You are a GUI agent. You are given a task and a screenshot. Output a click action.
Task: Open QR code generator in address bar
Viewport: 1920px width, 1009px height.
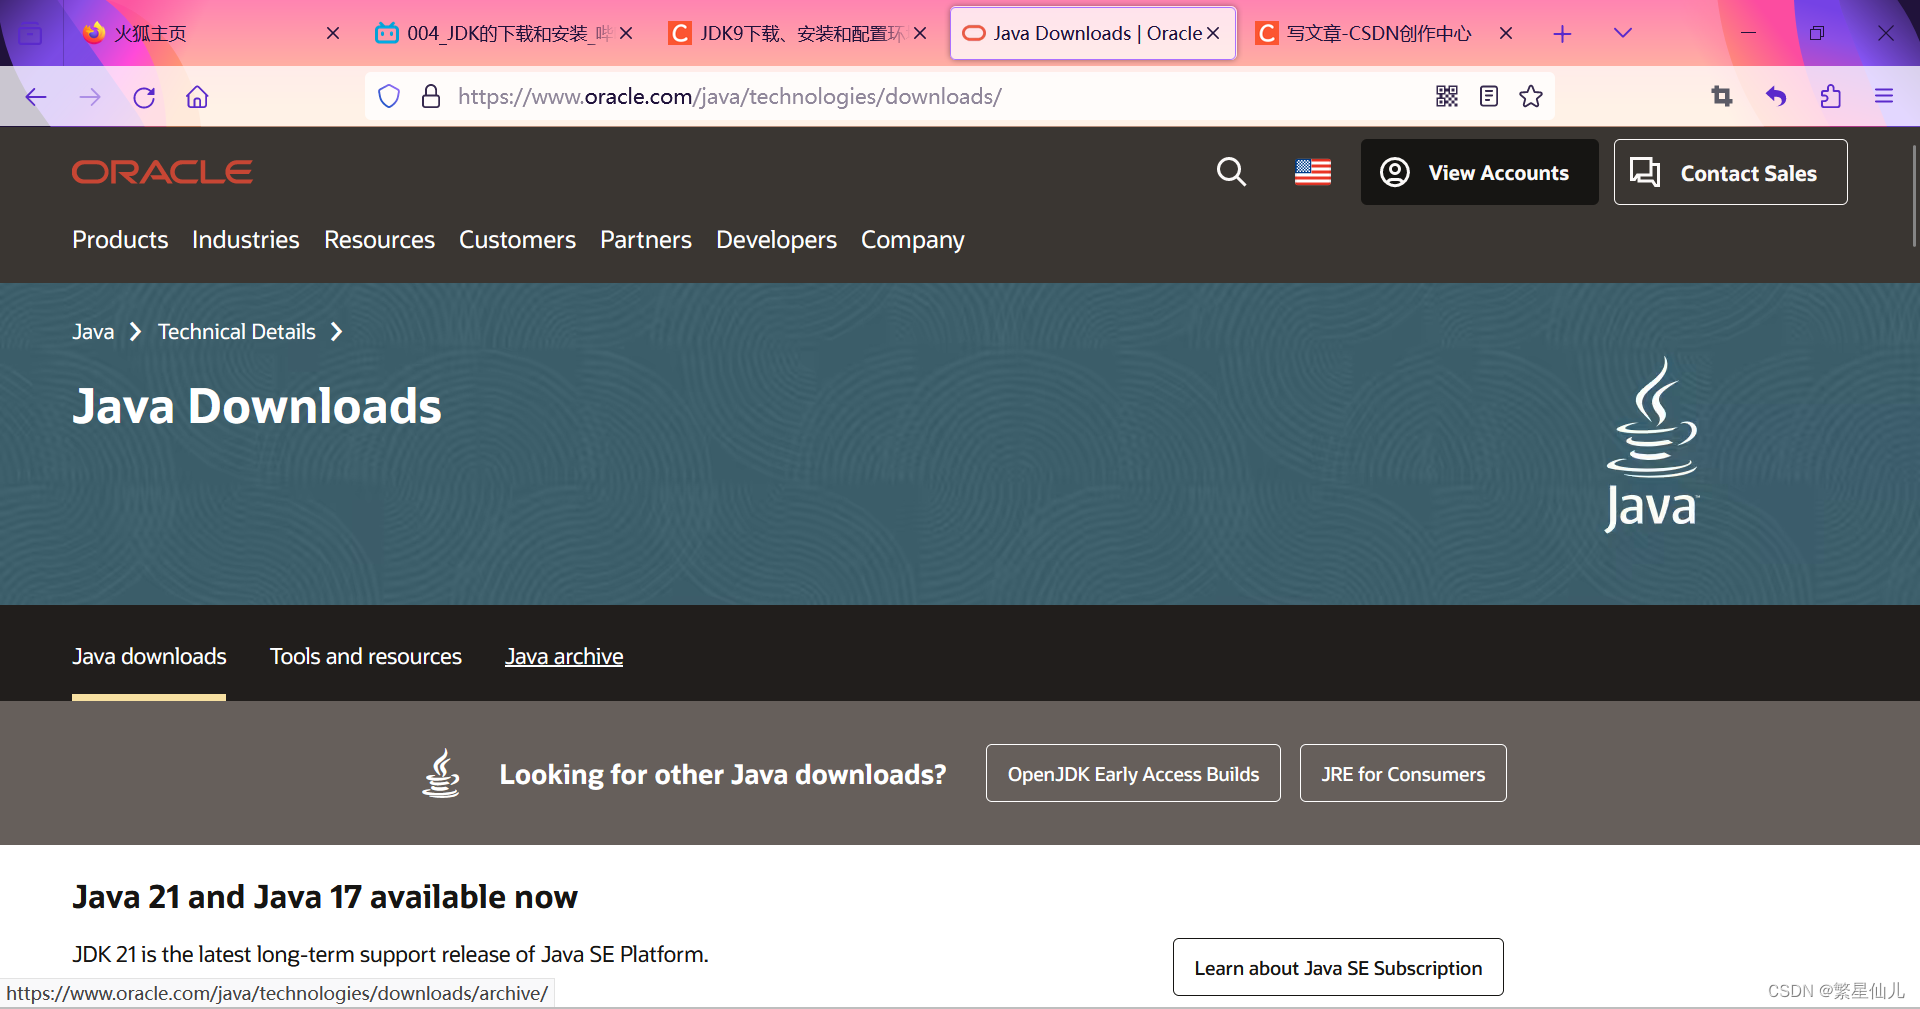click(x=1447, y=96)
